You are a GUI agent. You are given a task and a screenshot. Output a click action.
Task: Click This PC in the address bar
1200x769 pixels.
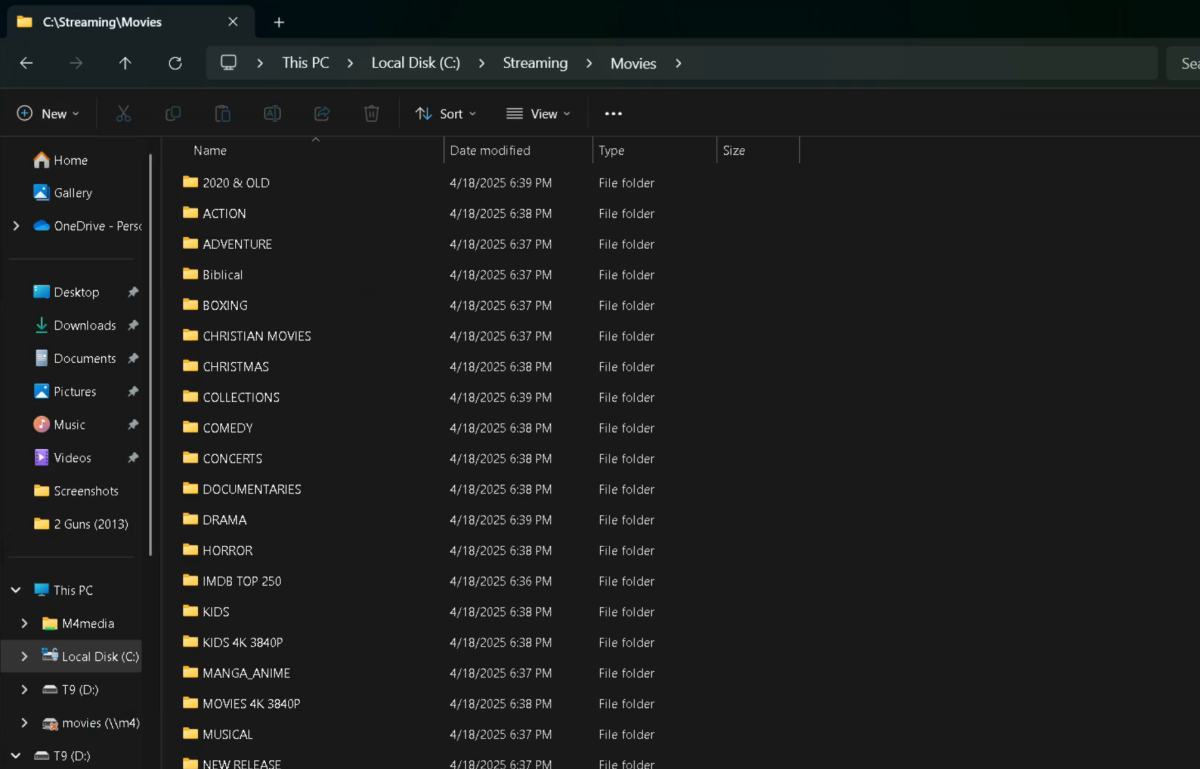[x=305, y=62]
